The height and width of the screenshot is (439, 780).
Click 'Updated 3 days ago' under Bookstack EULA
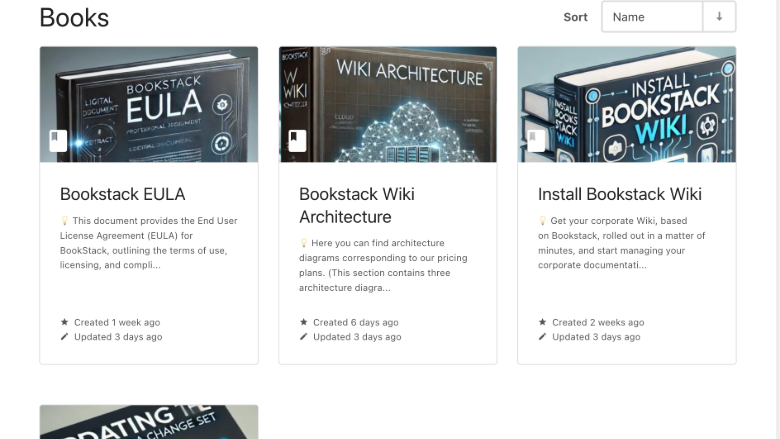point(118,337)
